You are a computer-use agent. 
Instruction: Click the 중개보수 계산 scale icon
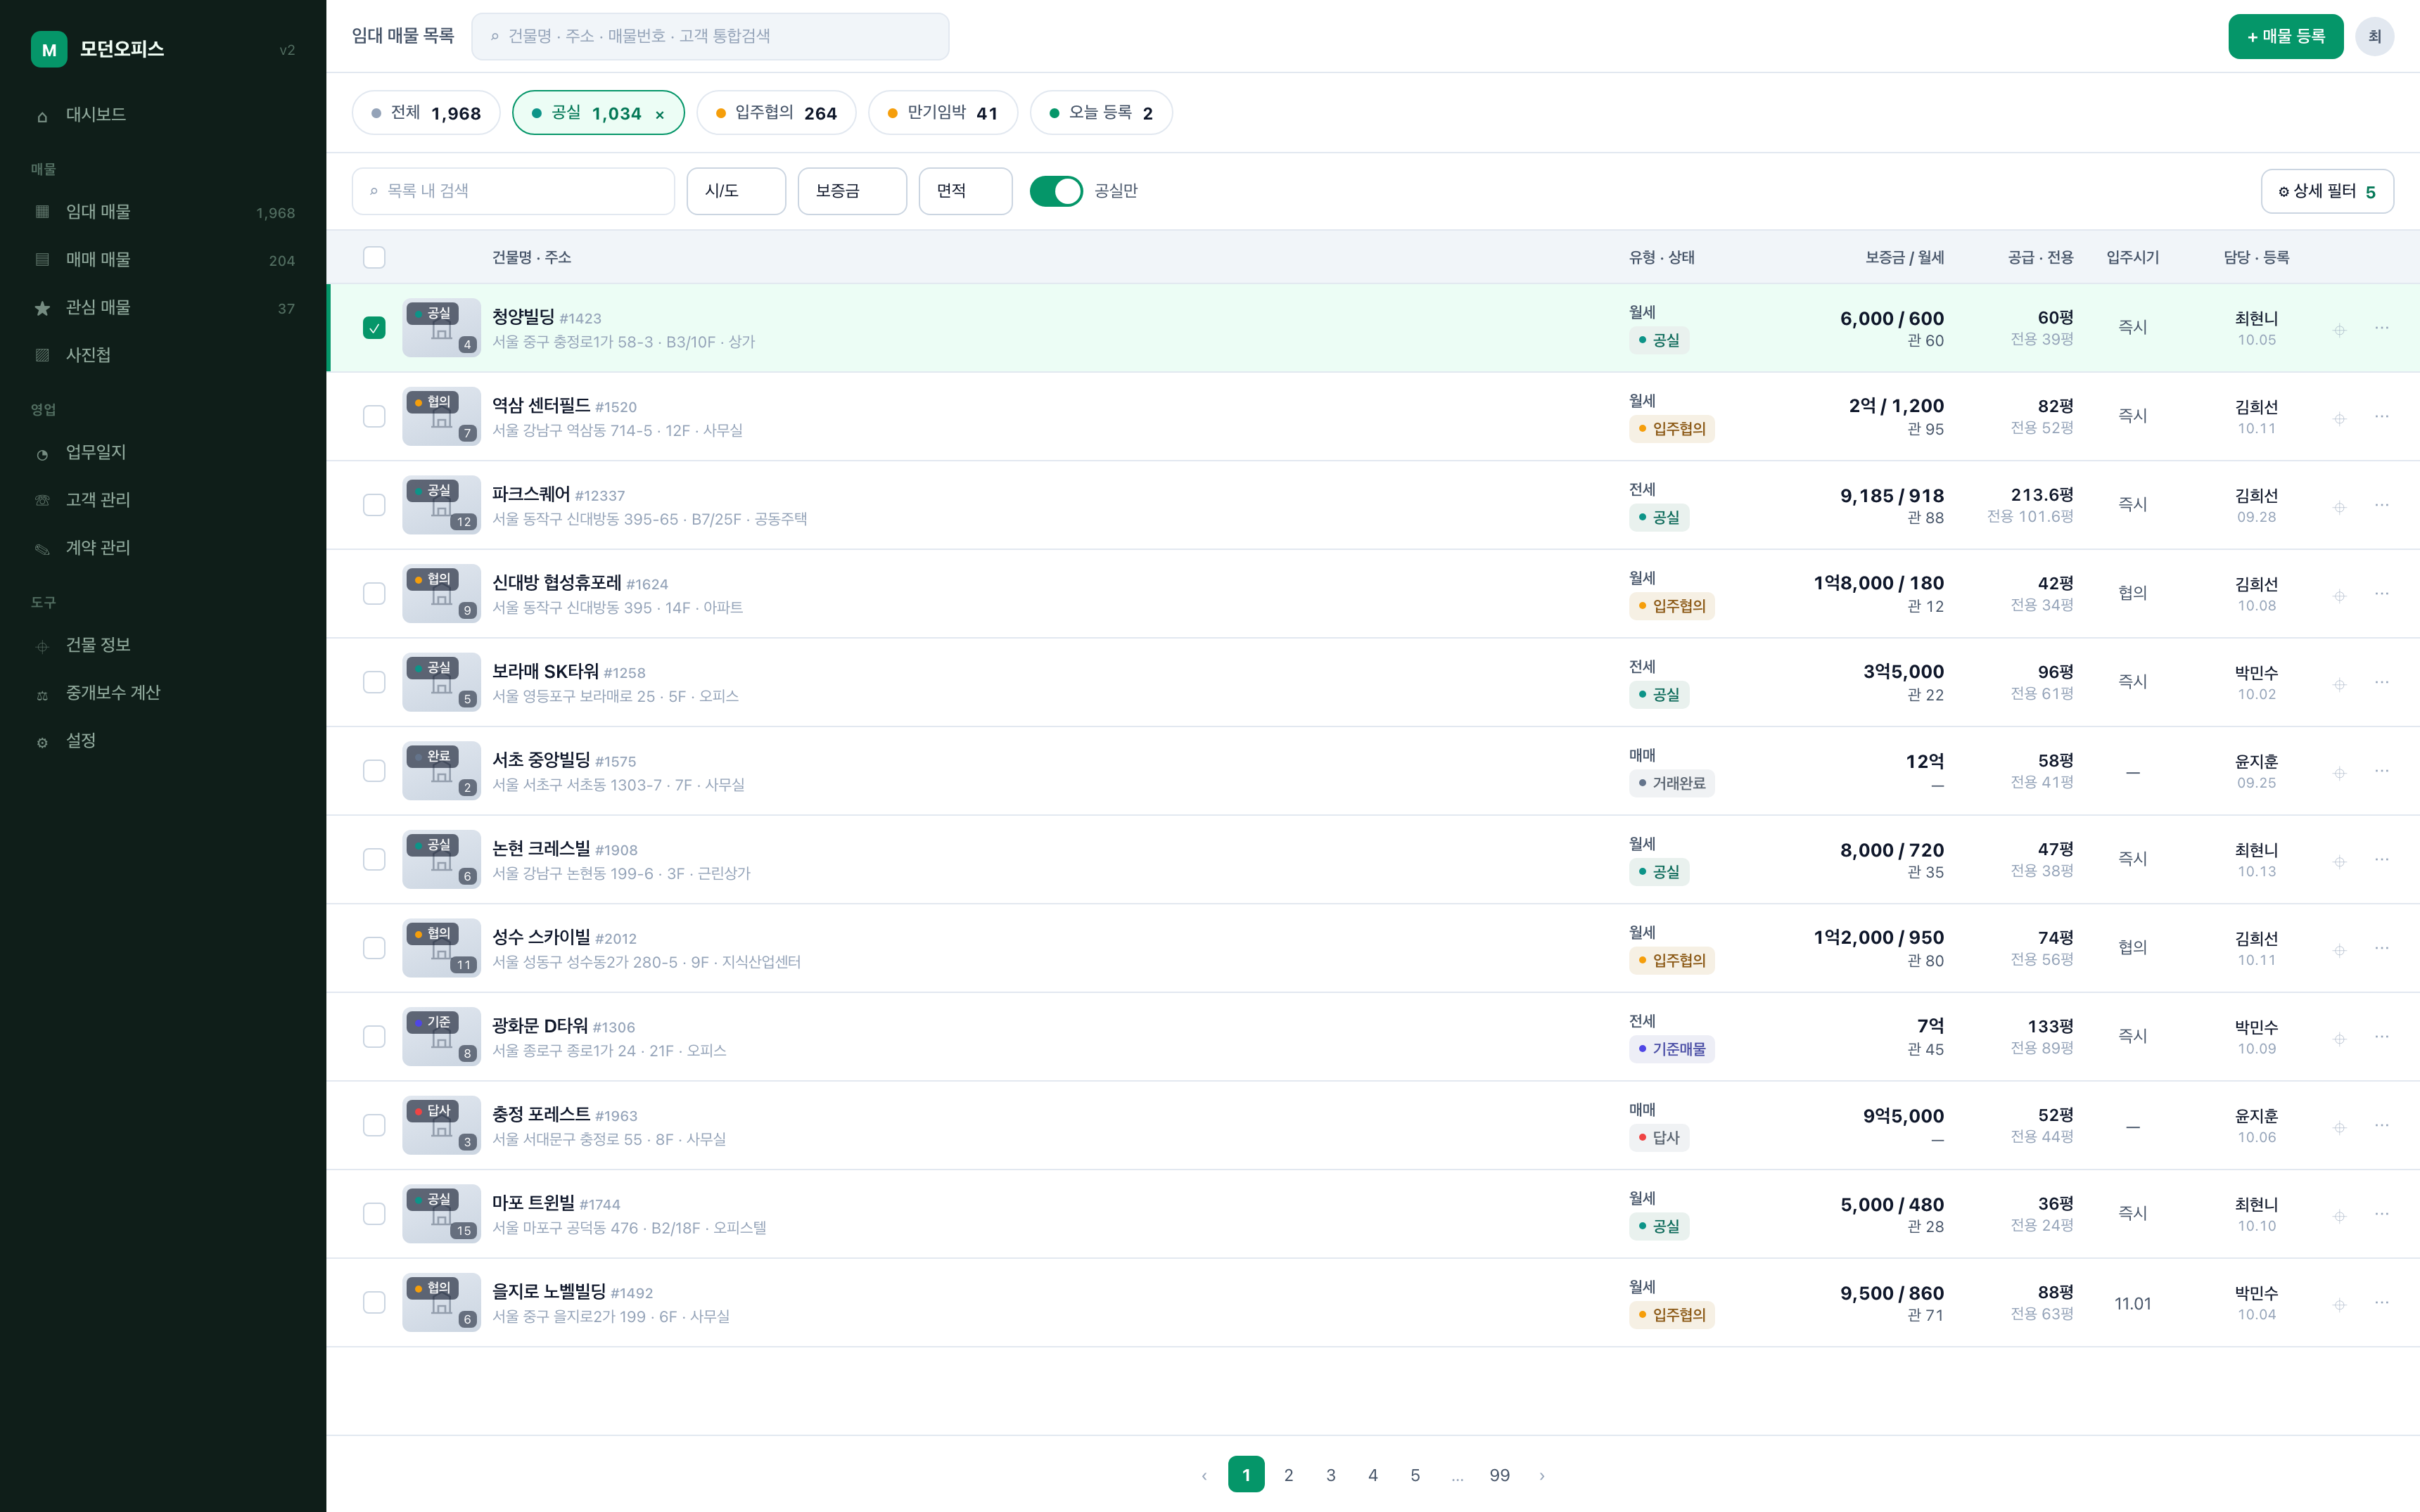coord(42,694)
